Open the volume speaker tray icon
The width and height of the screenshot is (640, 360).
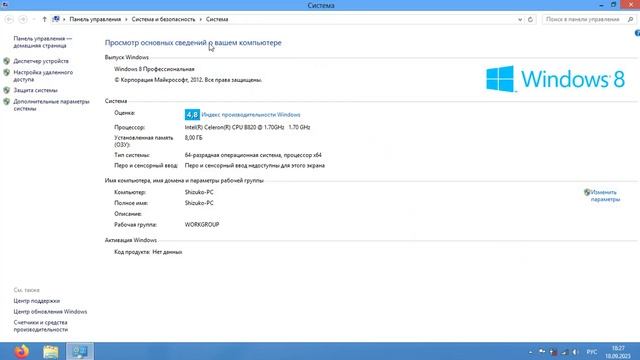point(576,352)
